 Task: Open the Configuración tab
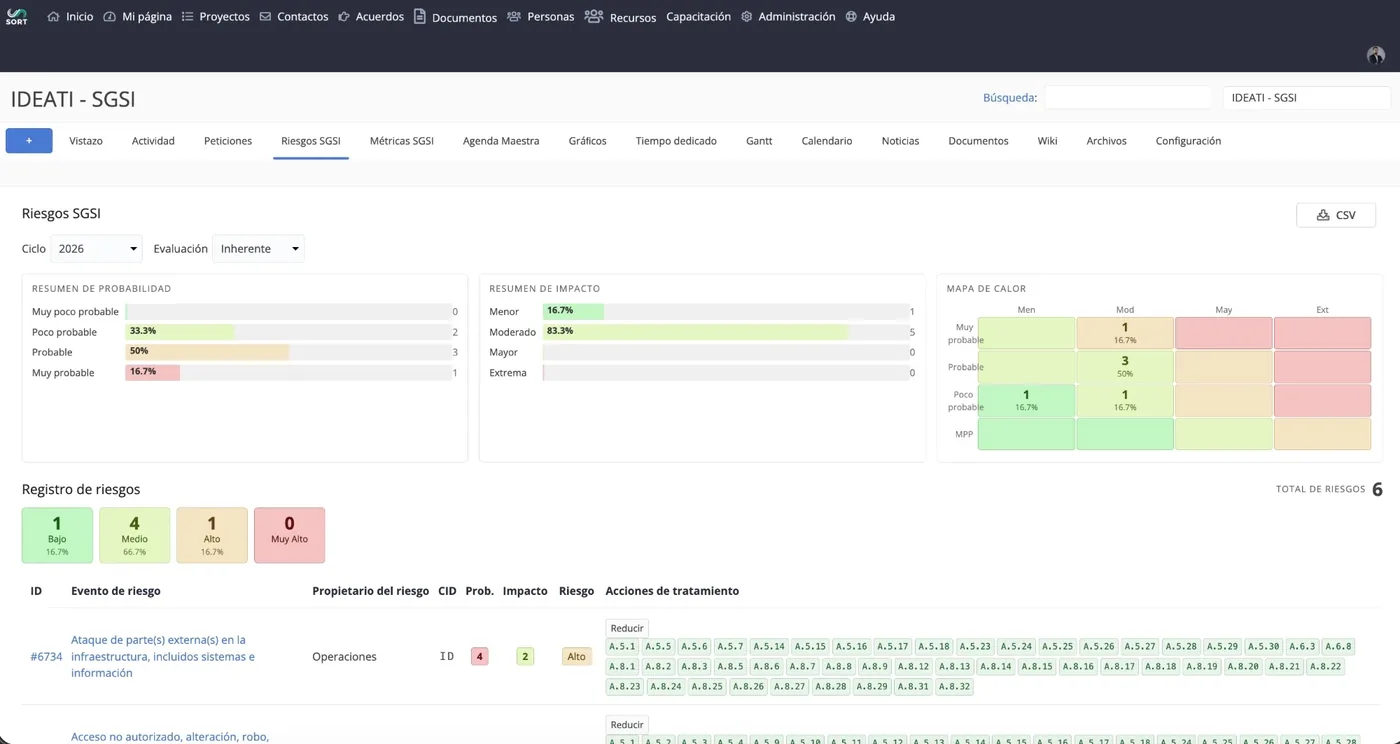(x=1188, y=141)
